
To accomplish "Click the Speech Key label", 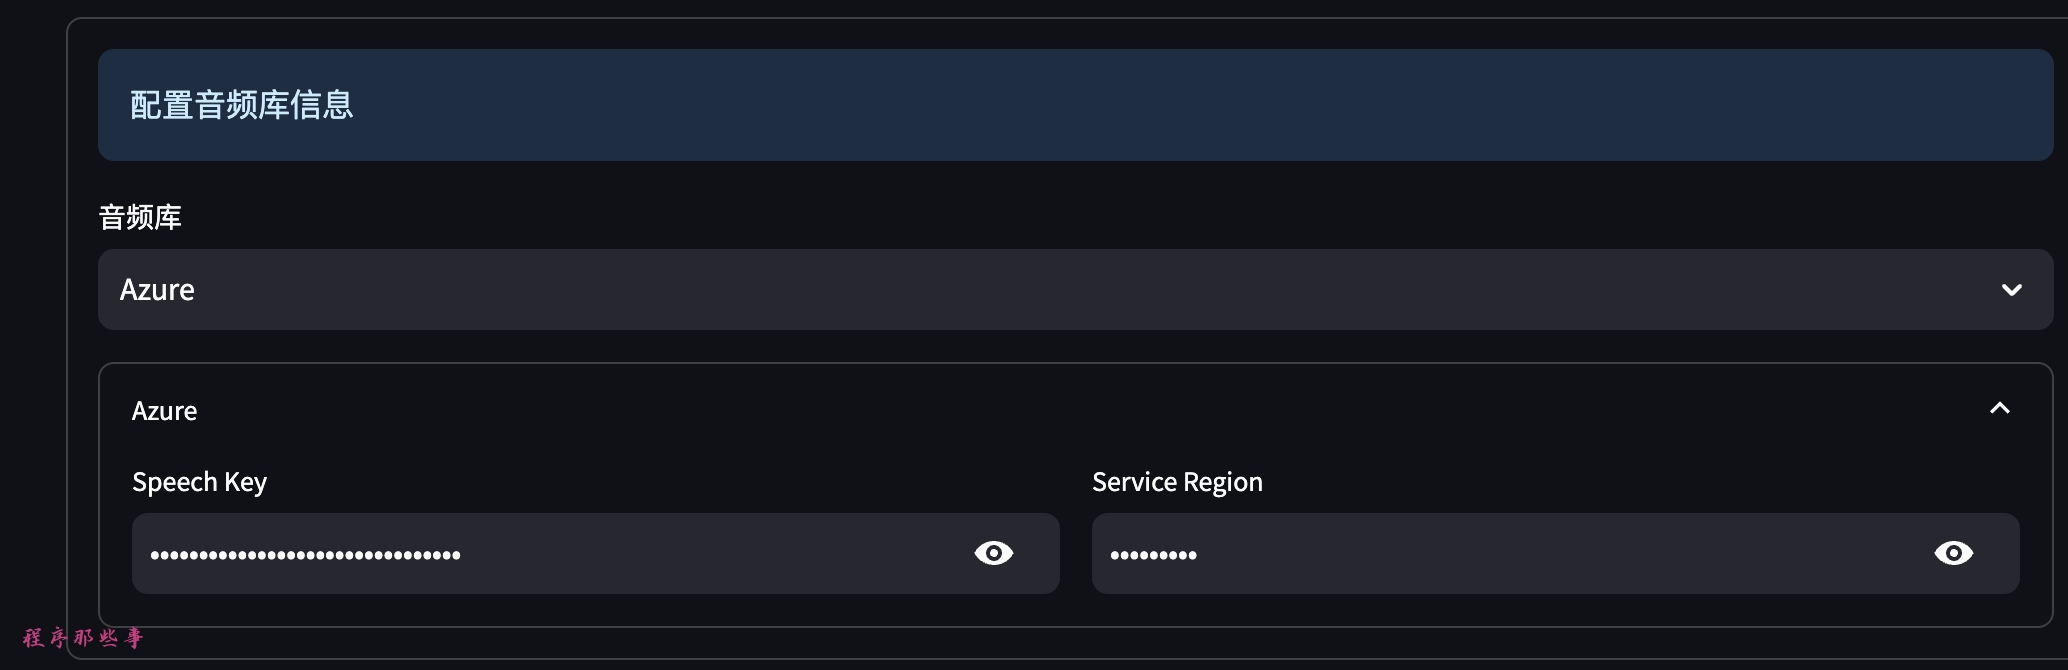I will (199, 482).
